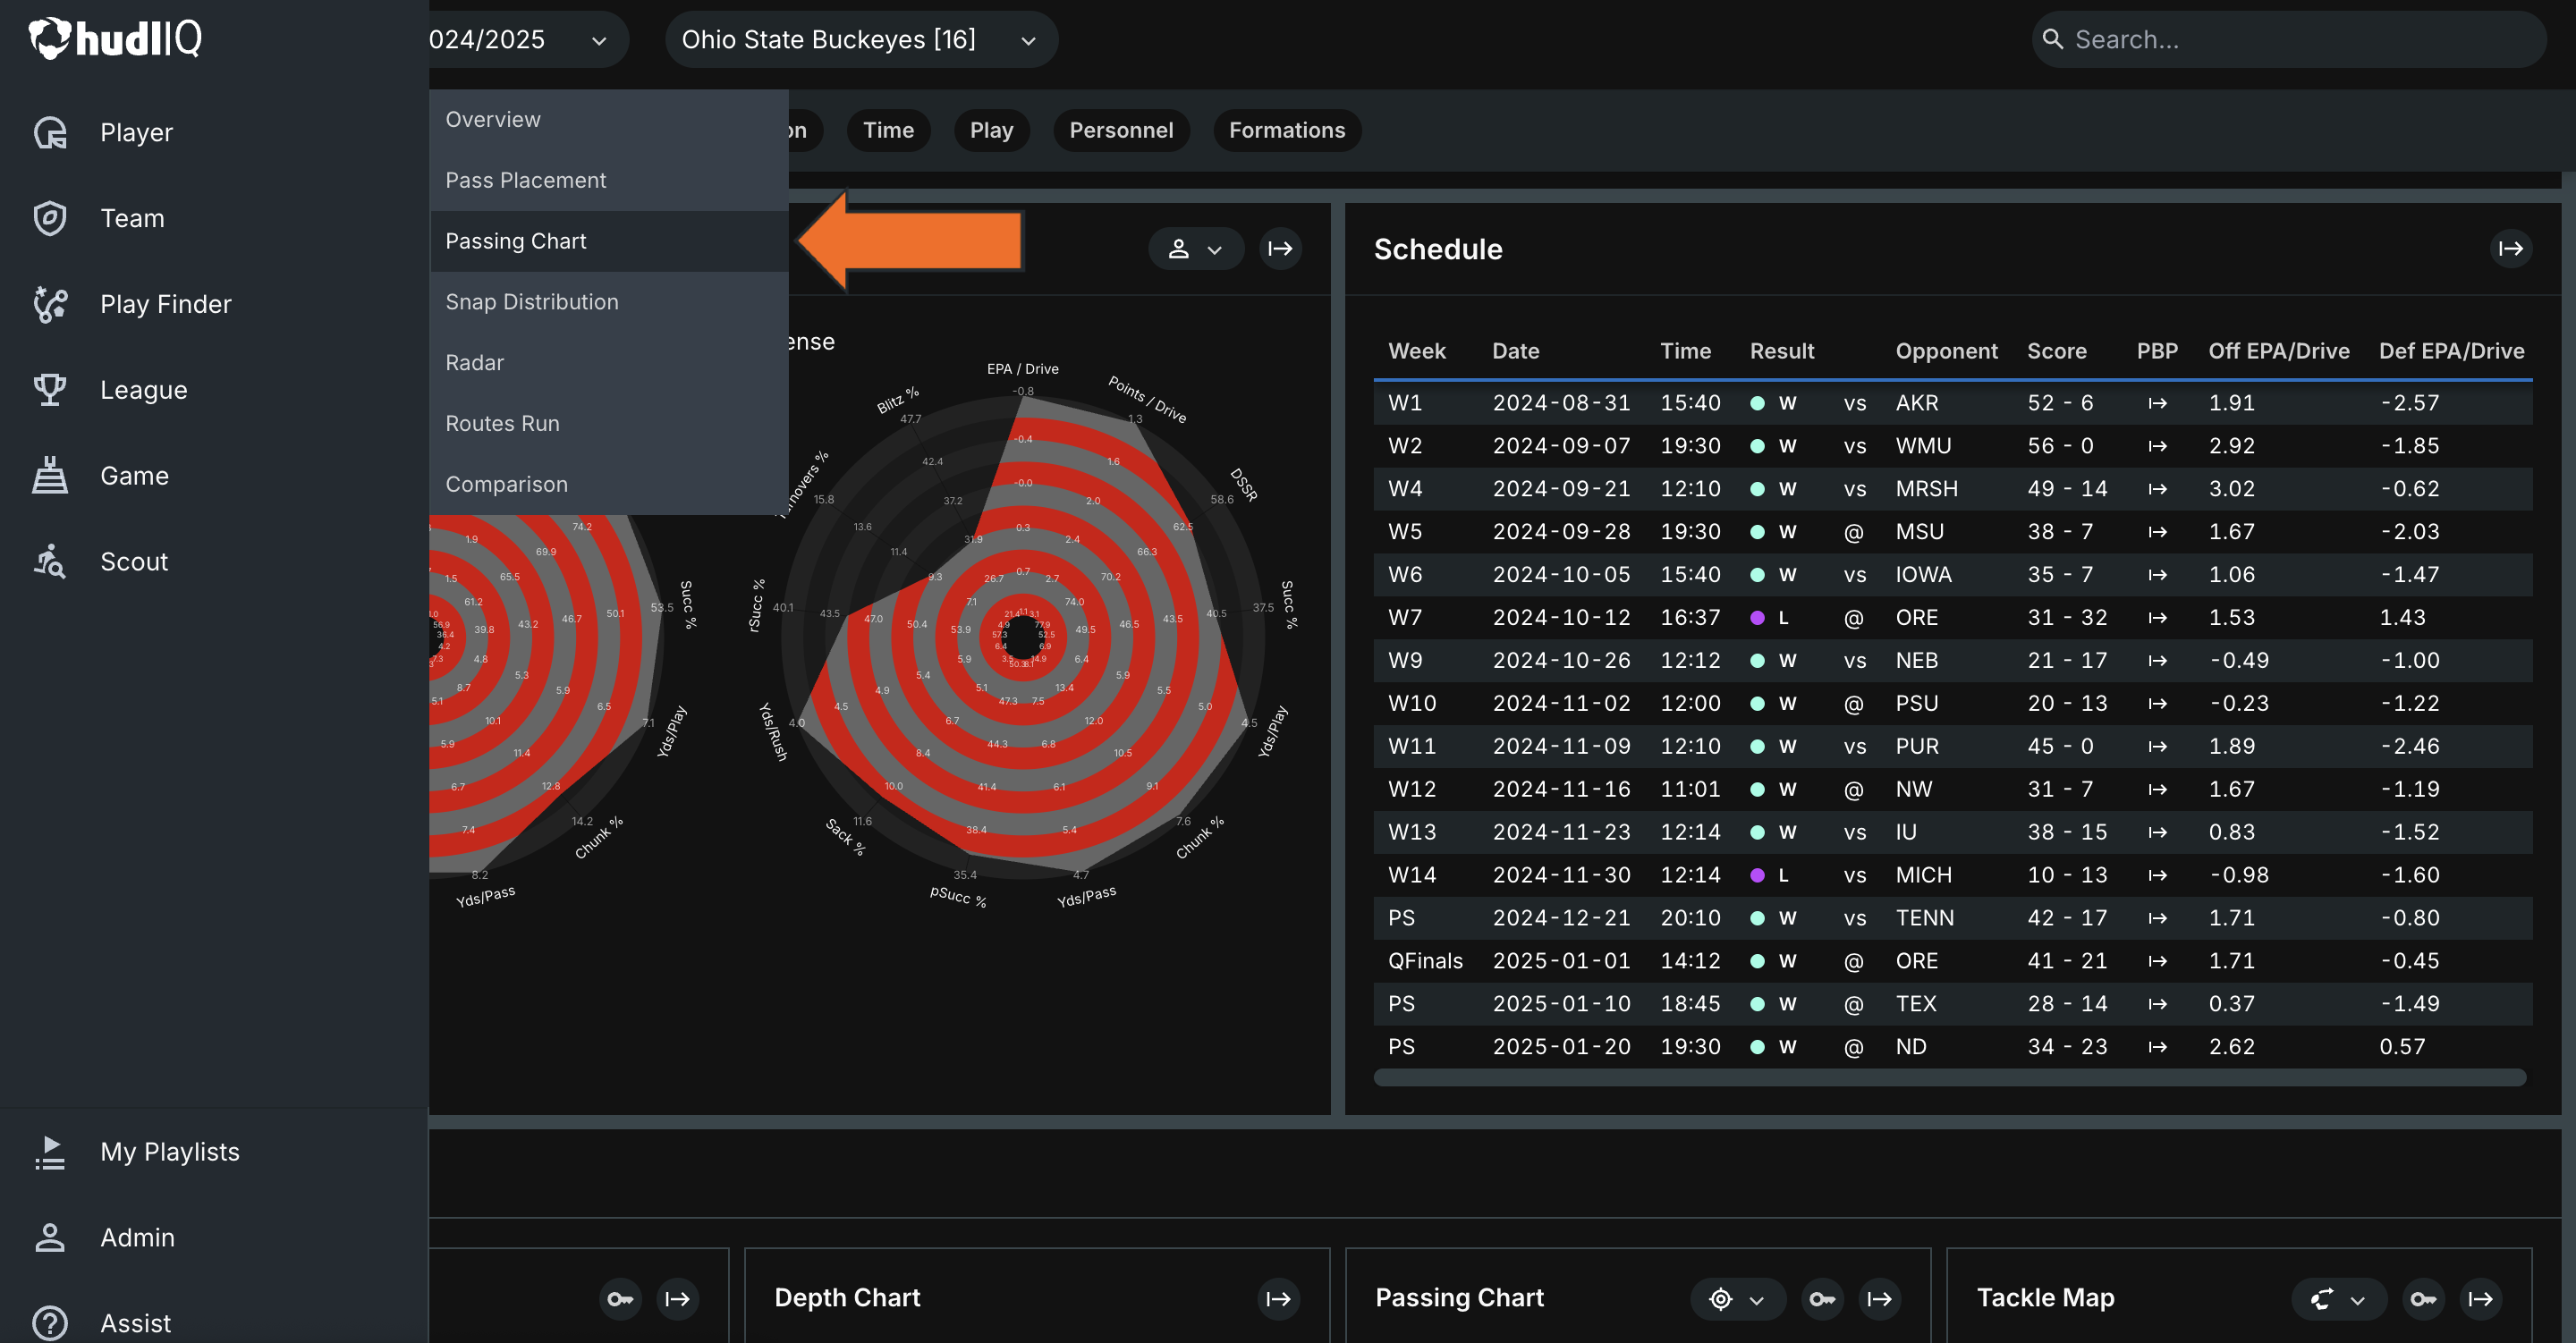Switch to the Formations filter tab
This screenshot has height=1343, width=2576.
[x=1287, y=130]
